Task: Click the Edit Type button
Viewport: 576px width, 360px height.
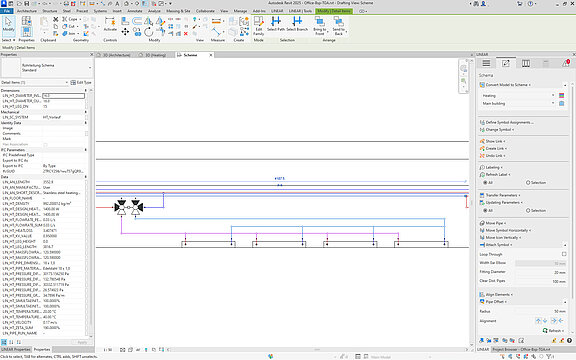Action: 81,83
